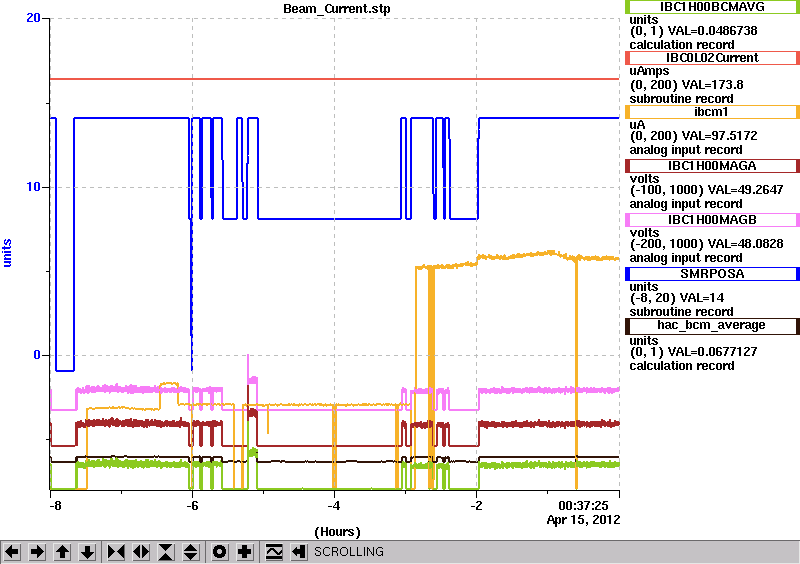Click the blue SMRPOSA trace plateau near -4 hours
This screenshot has height=564, width=800.
point(330,219)
